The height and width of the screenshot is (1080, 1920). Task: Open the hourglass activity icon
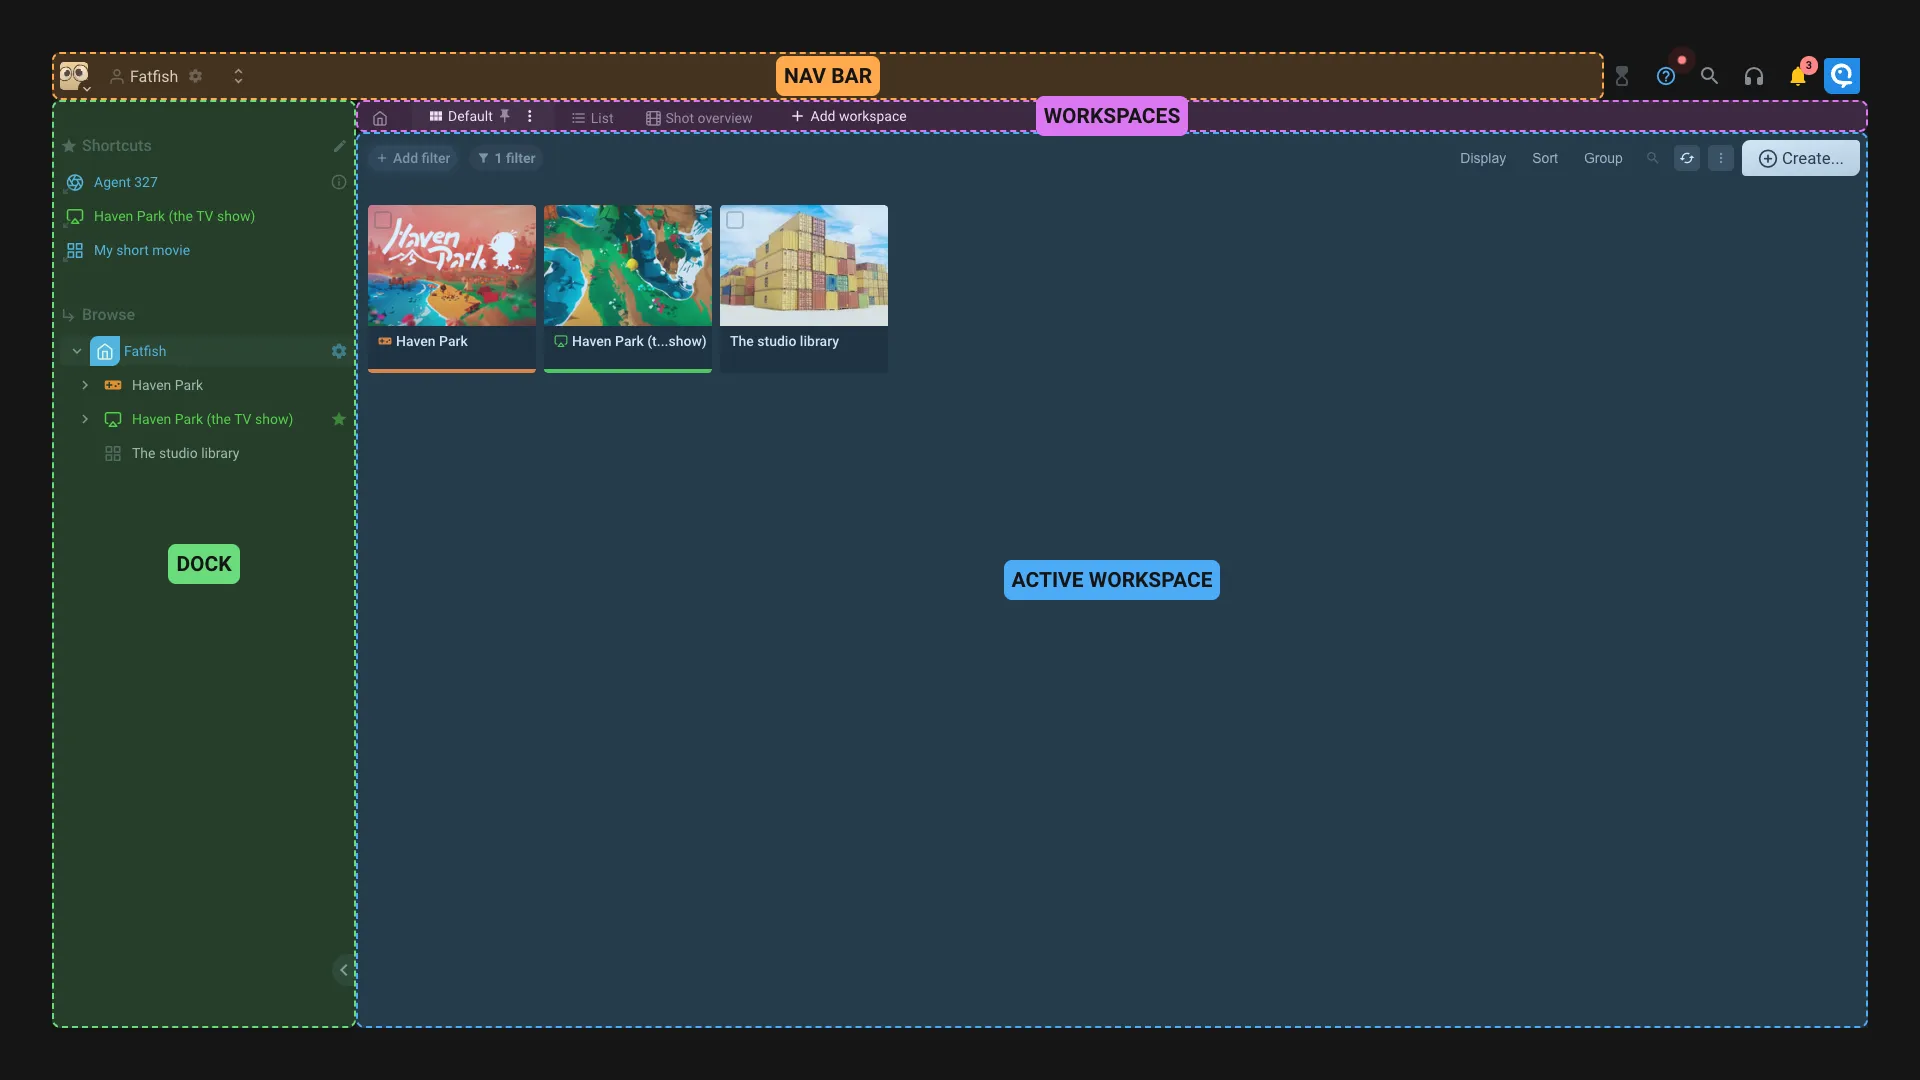(1622, 77)
